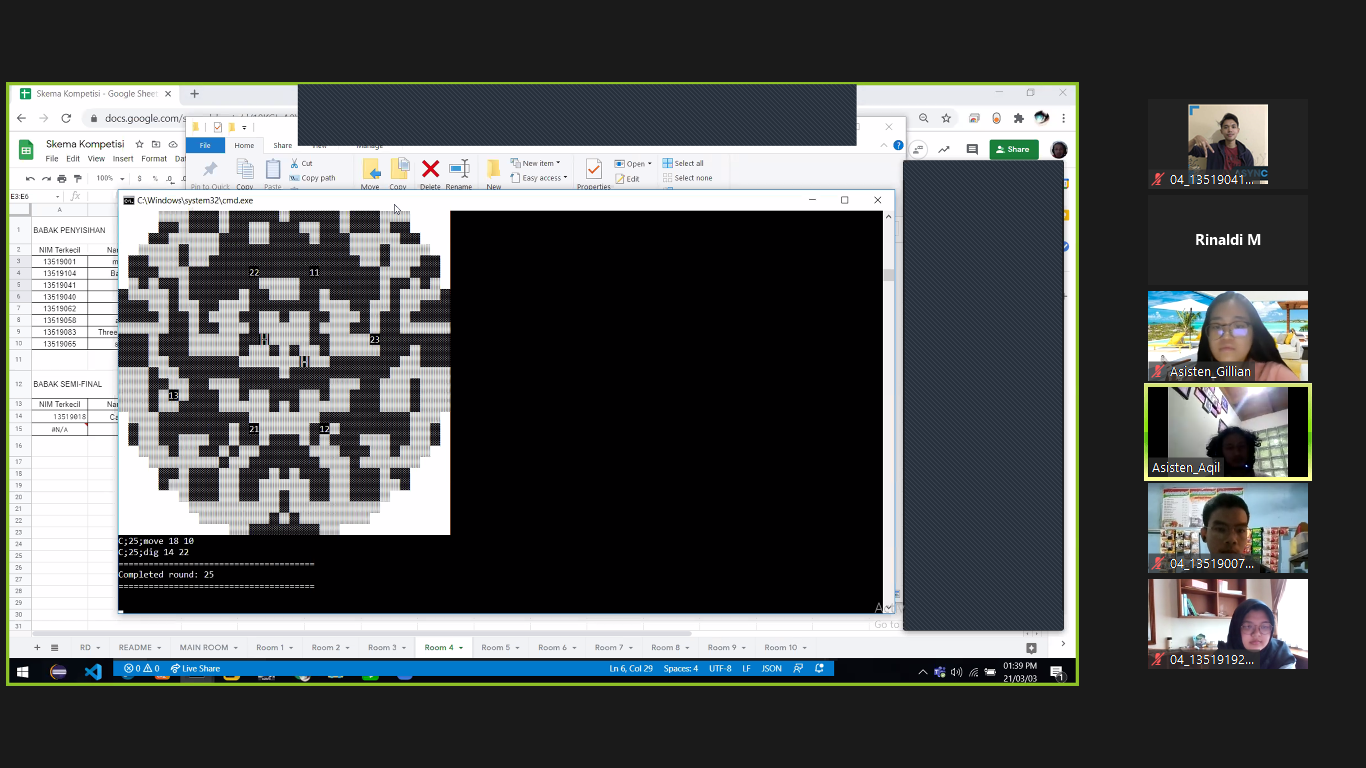The image size is (1366, 768).
Task: Open the Sheets File menu
Action: [51, 159]
